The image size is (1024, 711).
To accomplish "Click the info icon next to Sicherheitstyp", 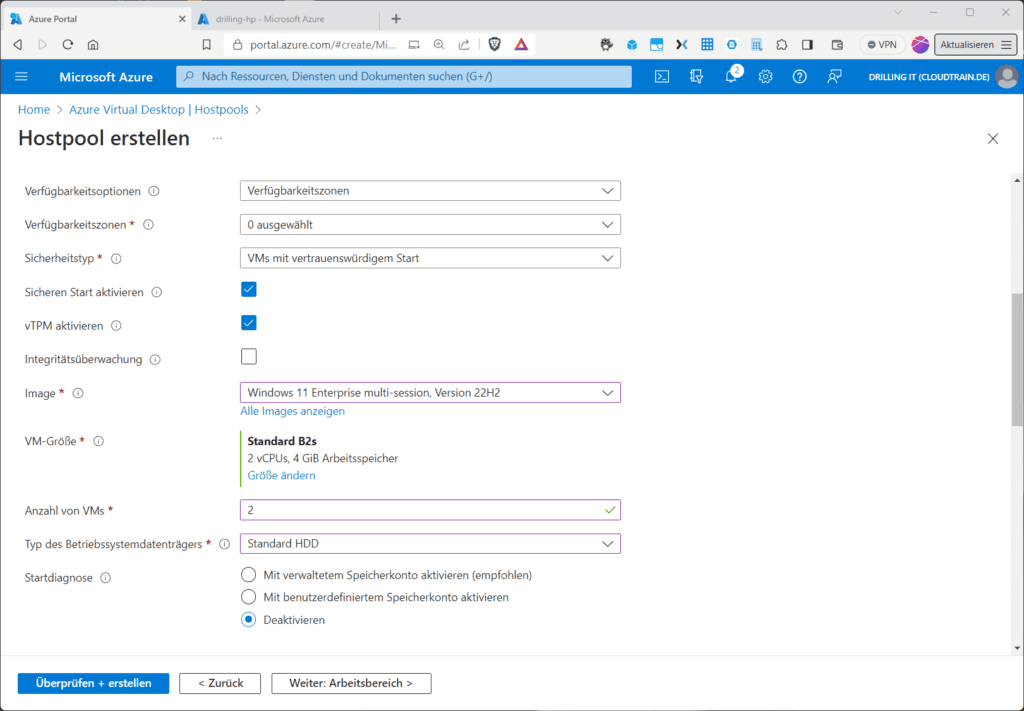I will pyautogui.click(x=116, y=259).
